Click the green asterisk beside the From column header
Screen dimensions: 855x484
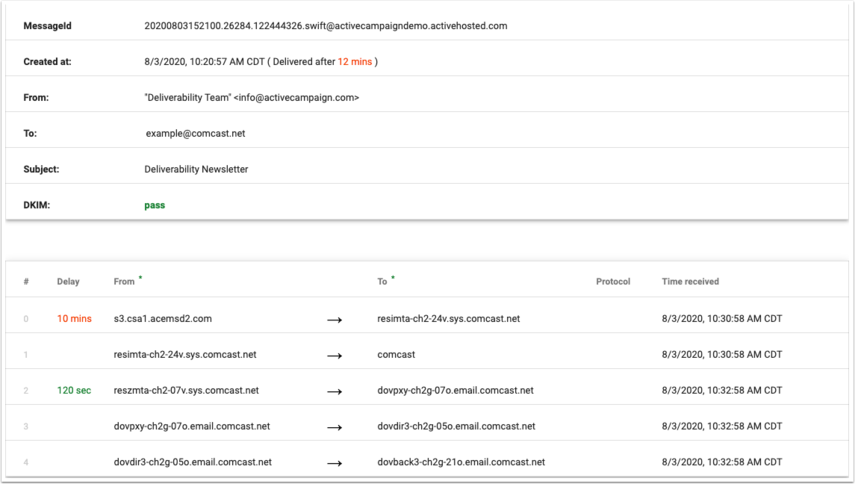(x=141, y=278)
